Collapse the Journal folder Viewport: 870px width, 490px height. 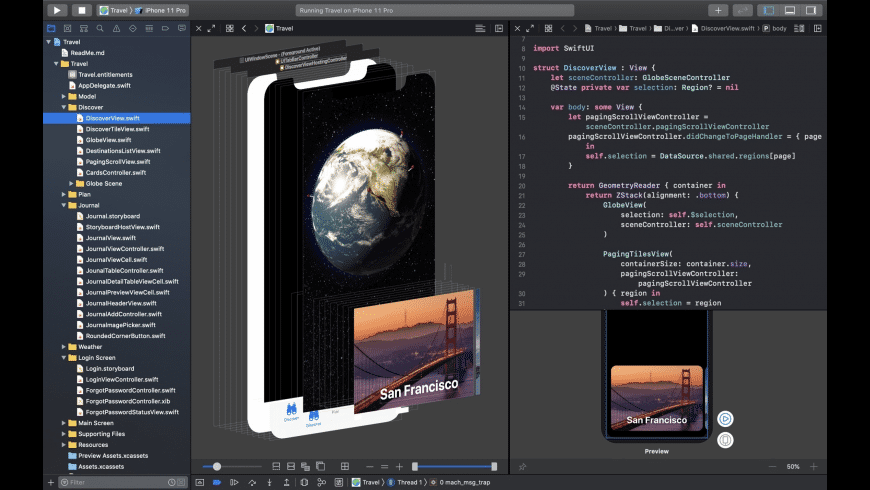[63, 205]
